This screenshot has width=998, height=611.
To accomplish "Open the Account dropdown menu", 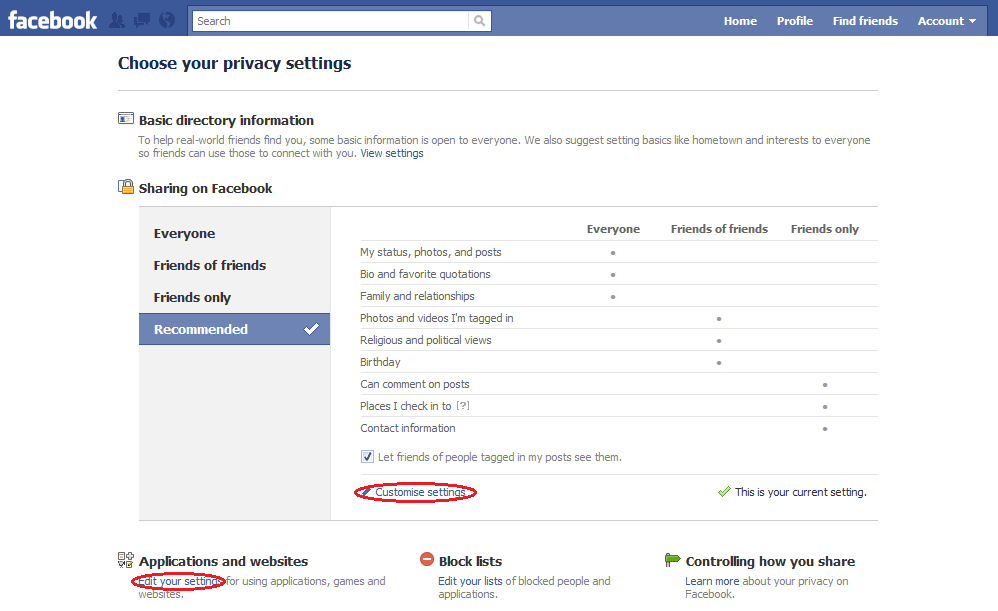I will point(946,21).
